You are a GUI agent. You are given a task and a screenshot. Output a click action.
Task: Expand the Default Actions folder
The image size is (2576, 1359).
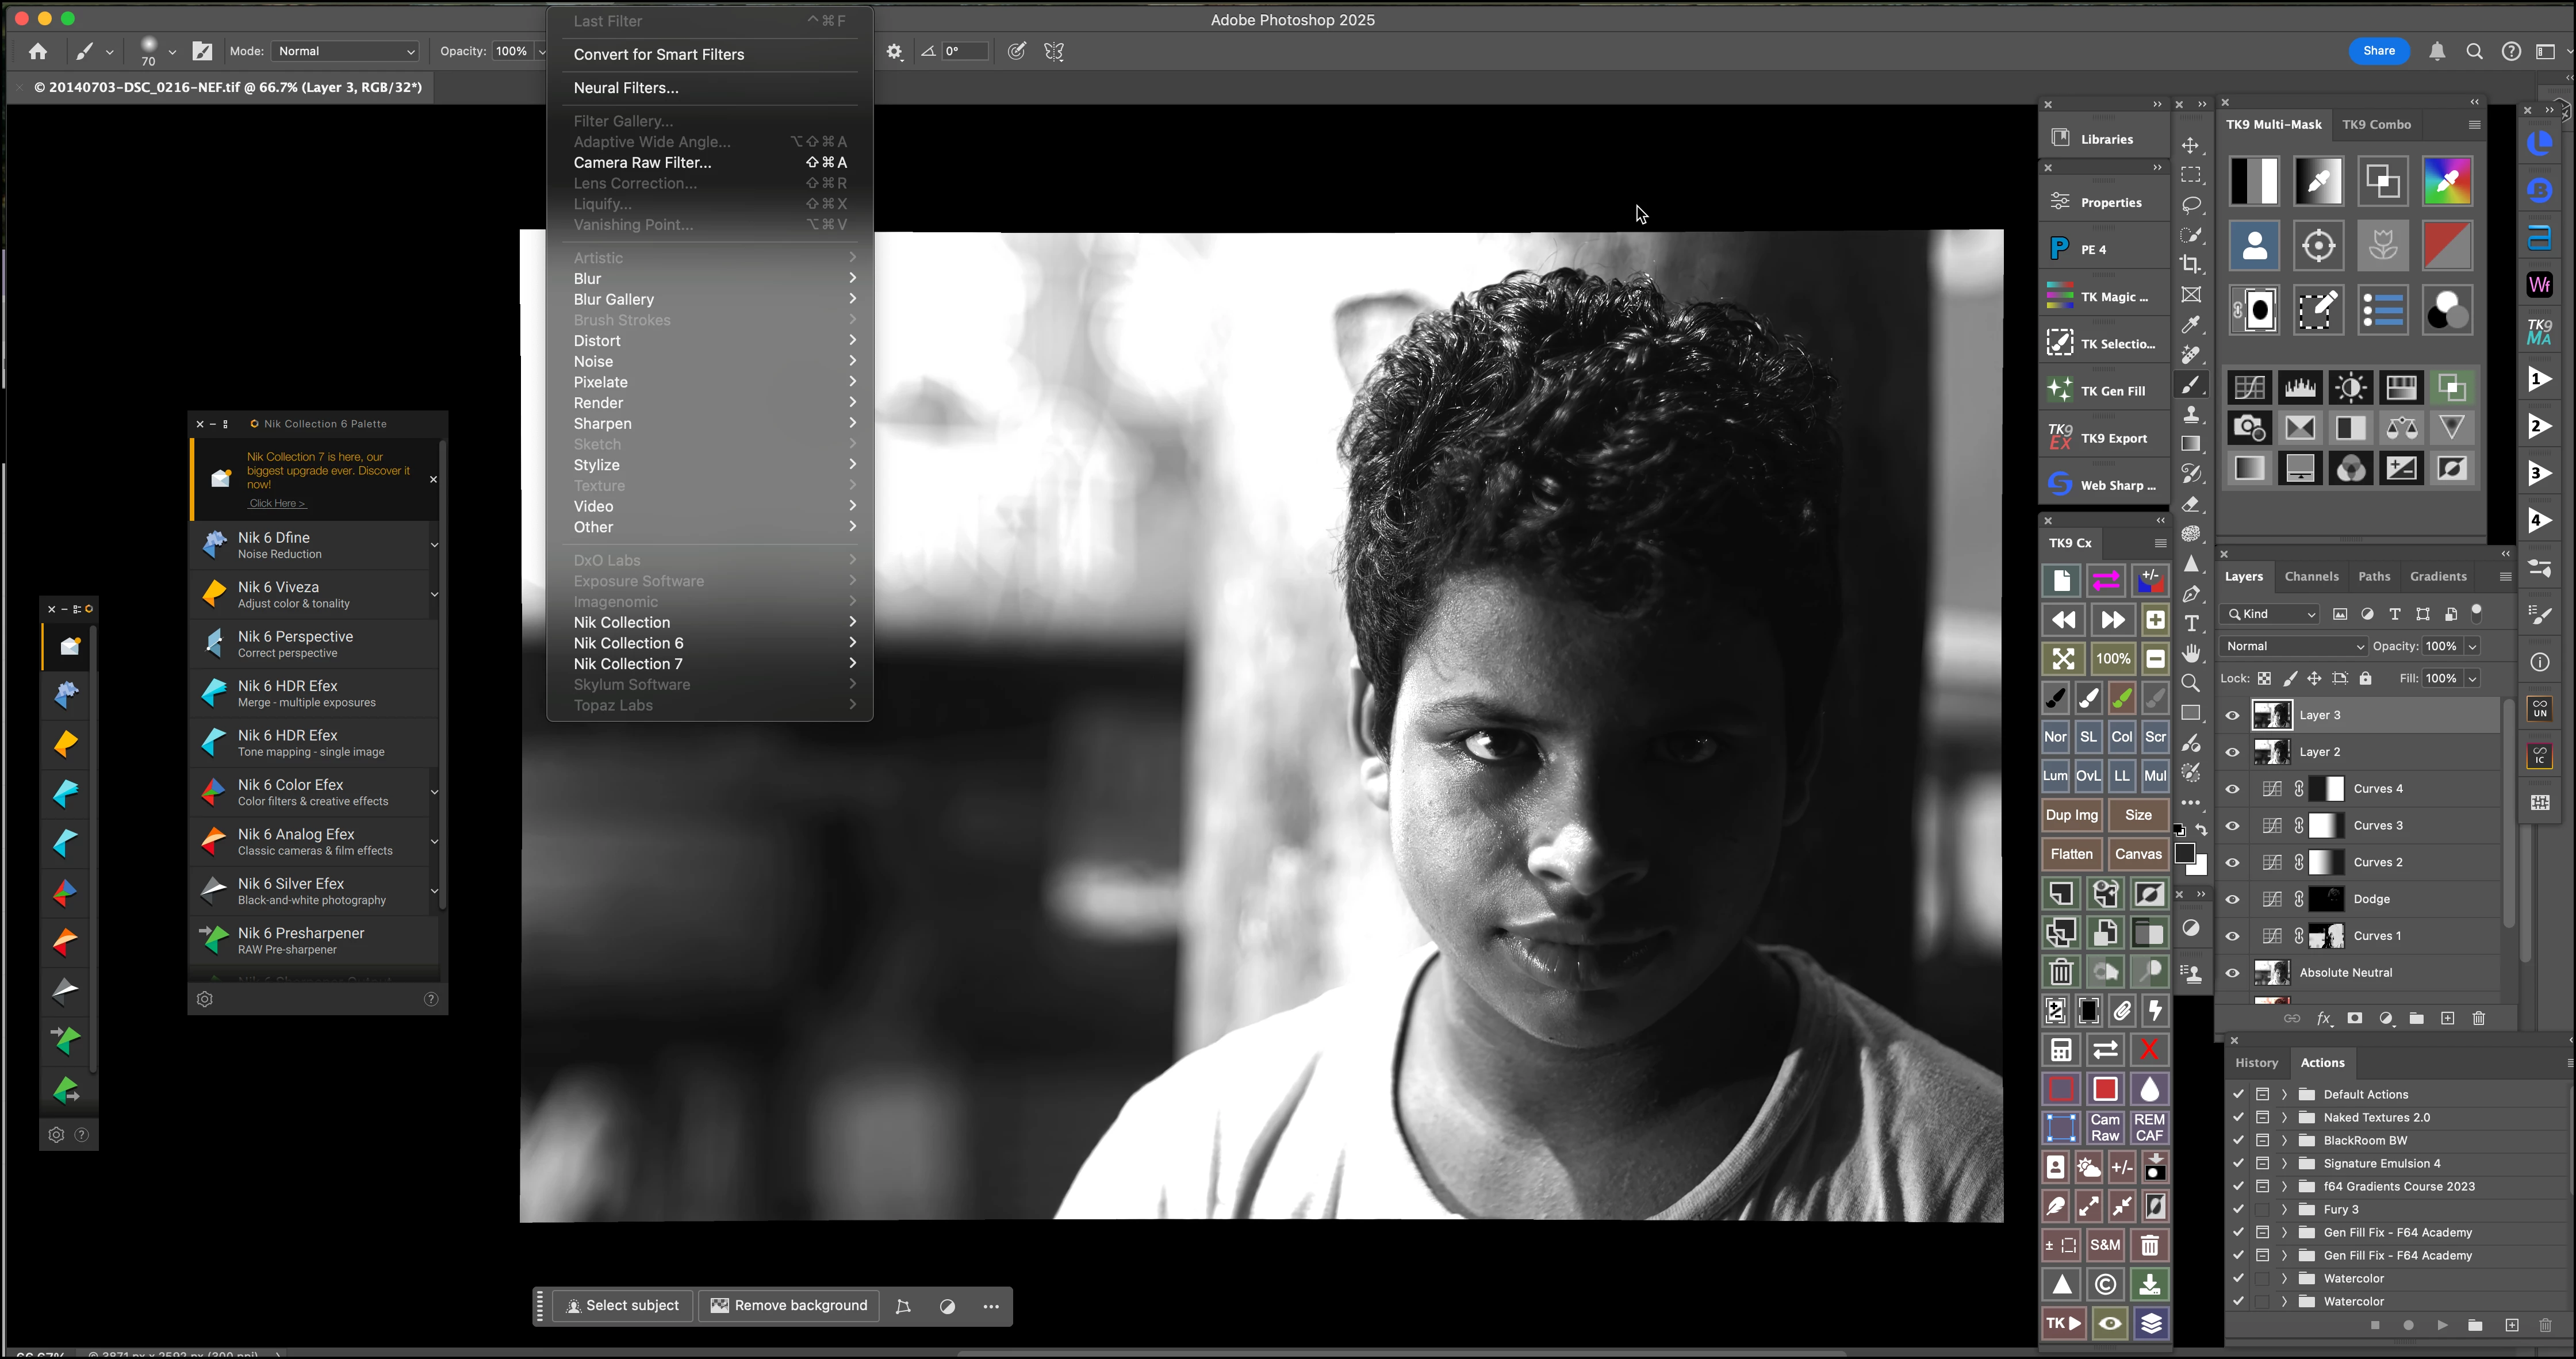(x=2284, y=1094)
